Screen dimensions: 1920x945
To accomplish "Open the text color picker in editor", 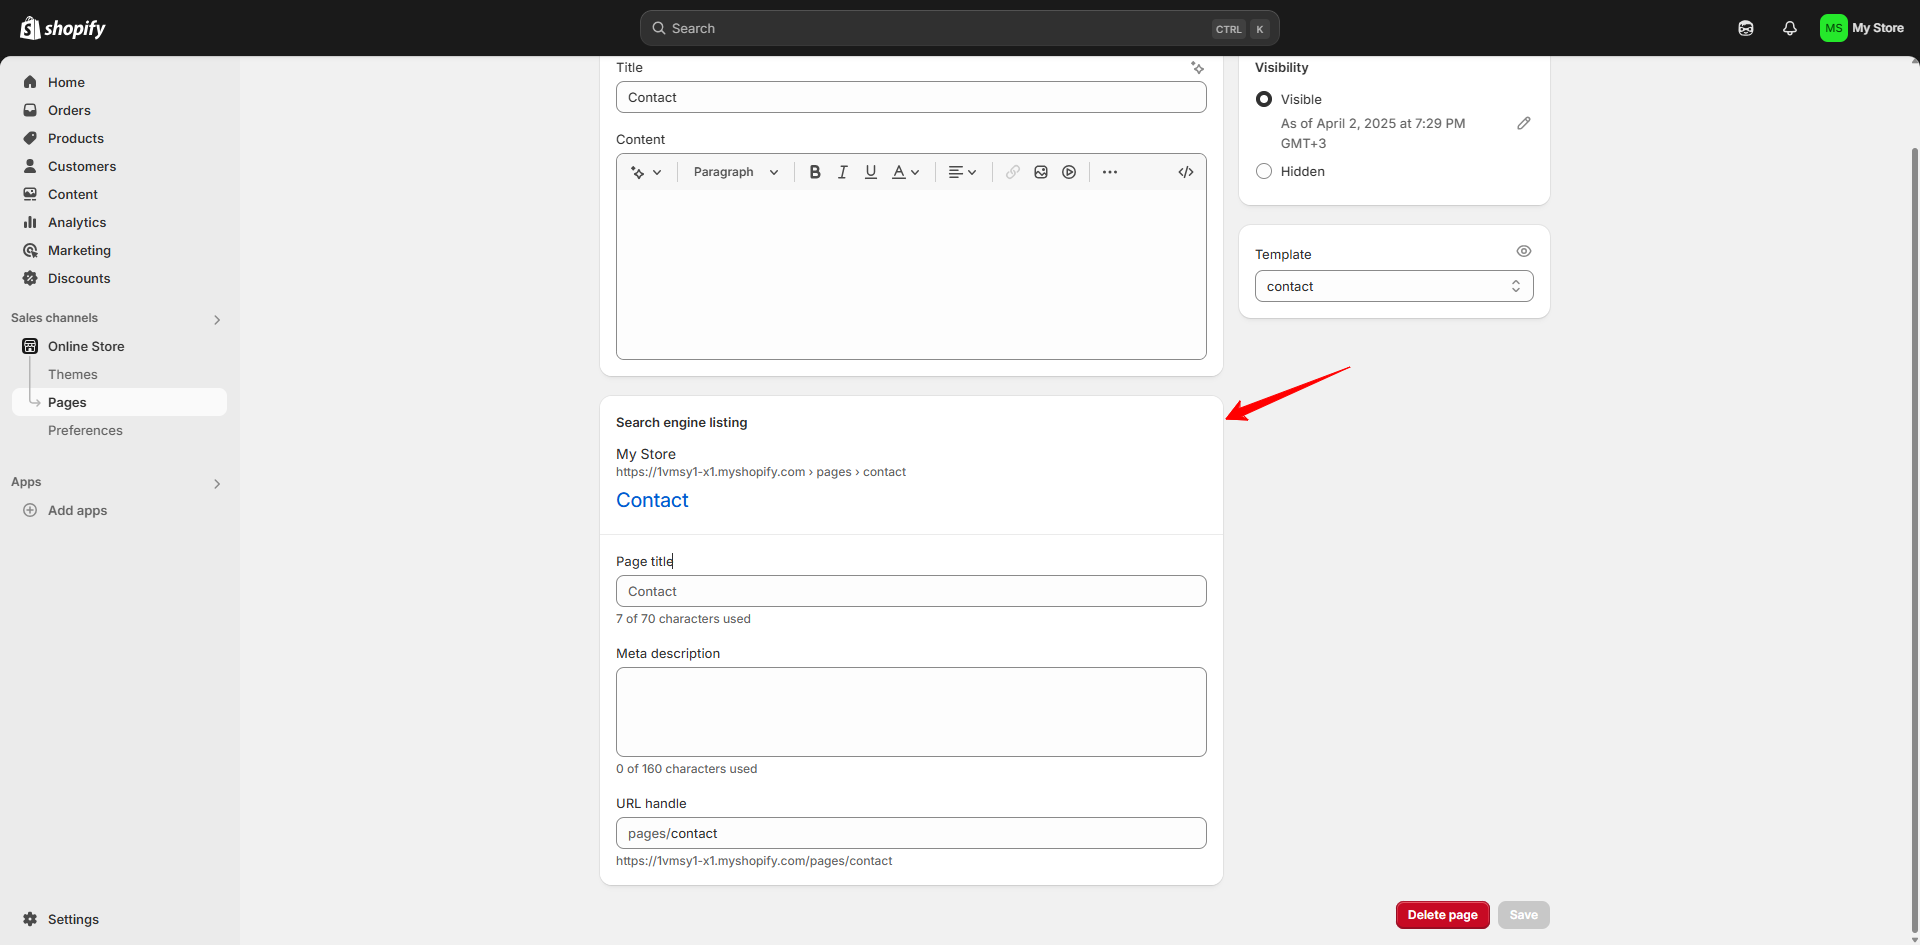I will (x=905, y=171).
